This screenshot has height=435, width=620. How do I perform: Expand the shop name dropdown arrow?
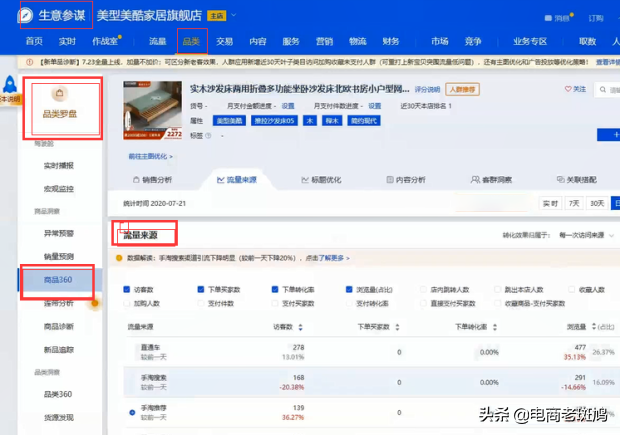coord(234,15)
